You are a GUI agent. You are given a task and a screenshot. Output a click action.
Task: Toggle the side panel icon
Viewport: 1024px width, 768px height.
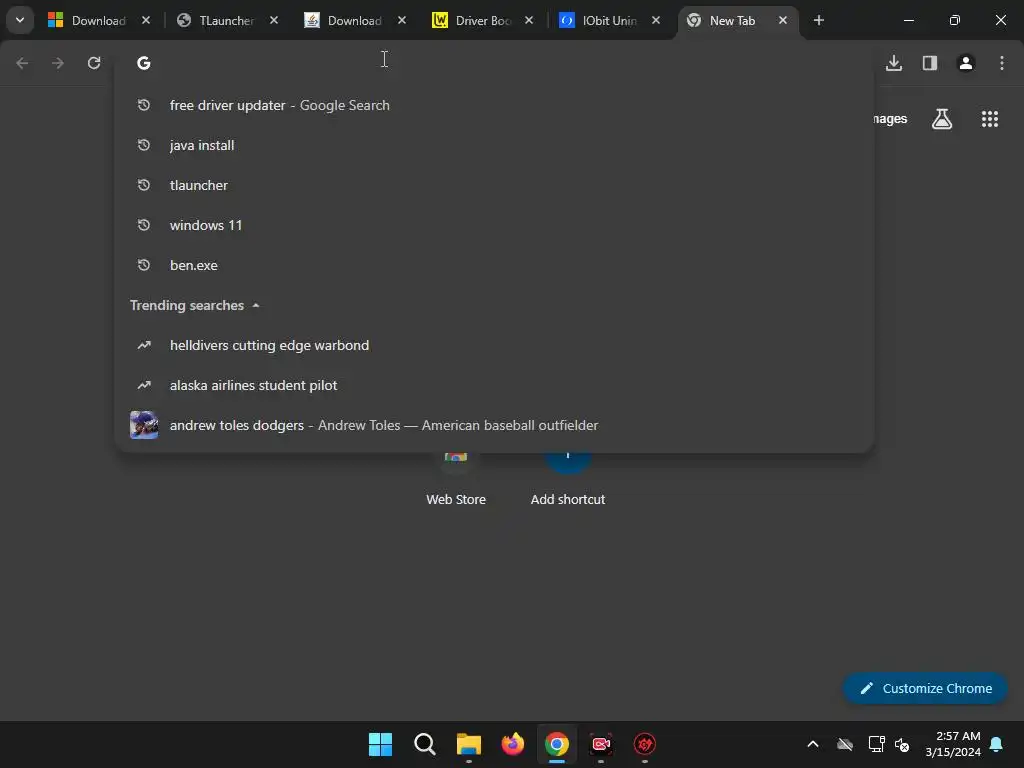point(930,63)
